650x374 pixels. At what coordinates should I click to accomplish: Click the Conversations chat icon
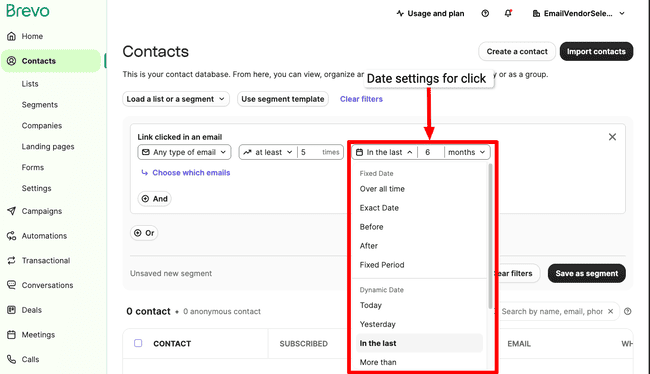click(x=11, y=285)
